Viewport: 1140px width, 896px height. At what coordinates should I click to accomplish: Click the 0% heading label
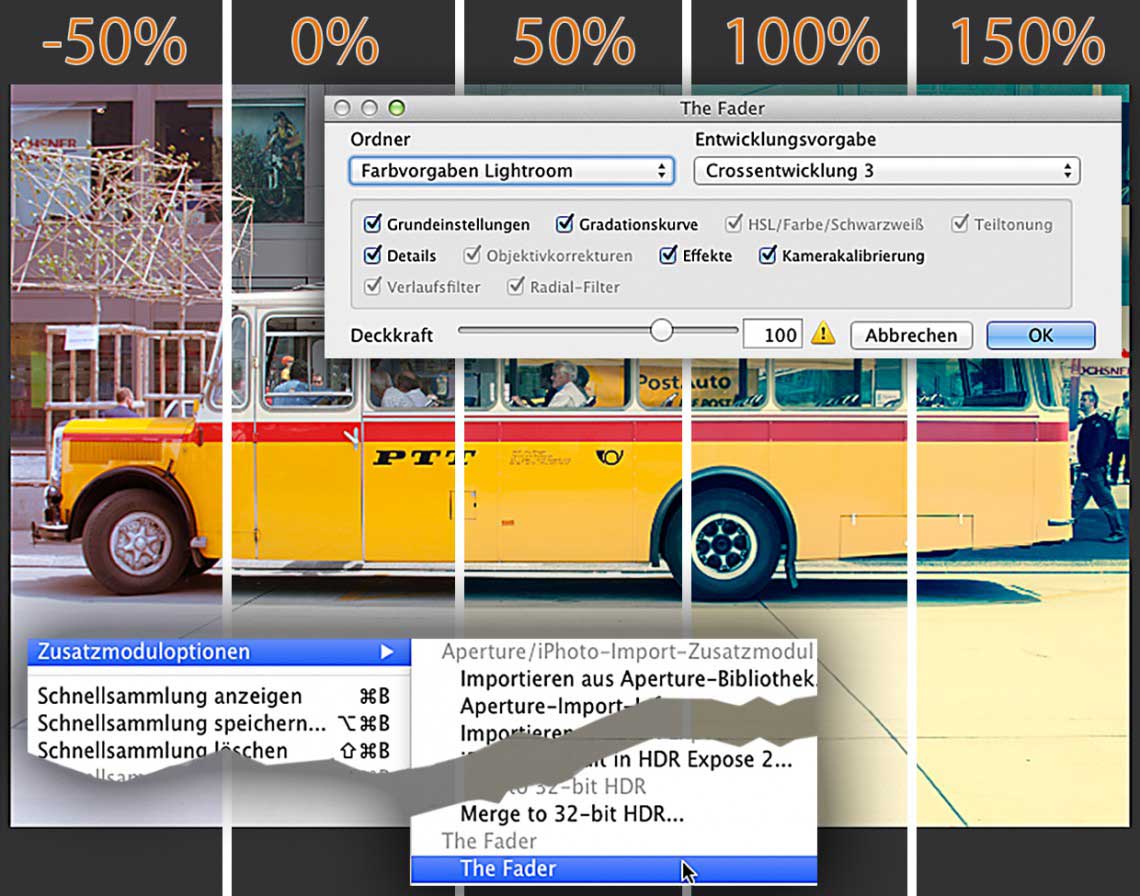tap(335, 42)
